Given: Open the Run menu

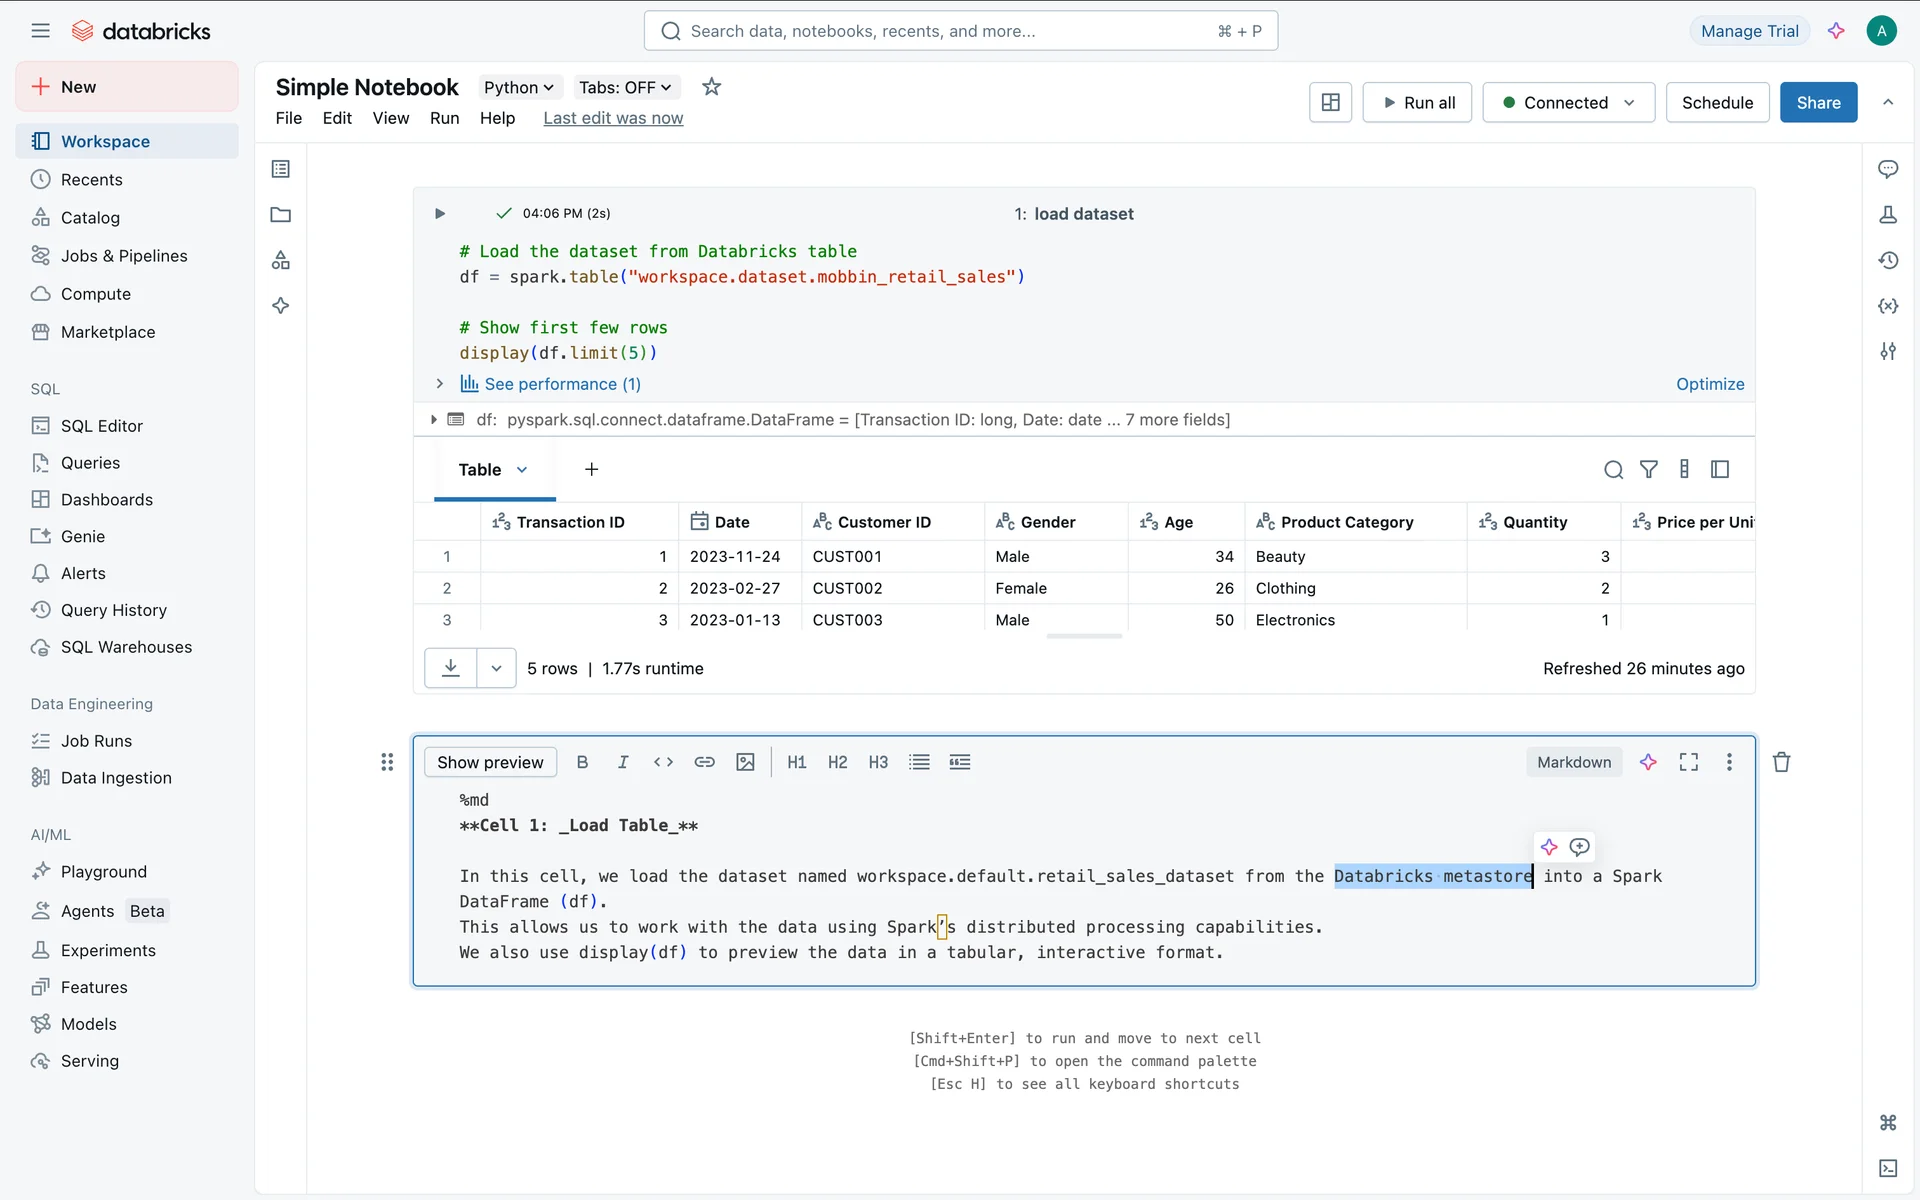Looking at the screenshot, I should (444, 118).
